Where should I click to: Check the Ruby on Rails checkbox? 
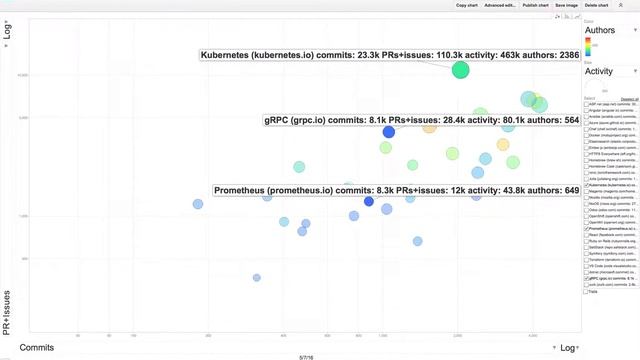tap(587, 241)
